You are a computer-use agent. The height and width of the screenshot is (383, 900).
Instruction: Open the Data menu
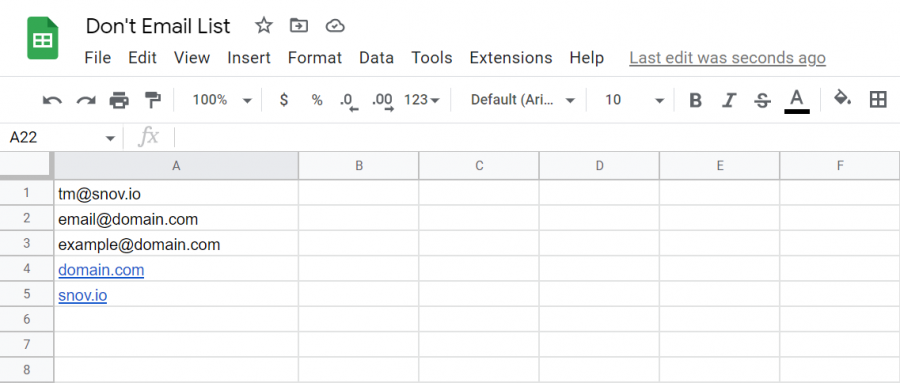coord(377,58)
